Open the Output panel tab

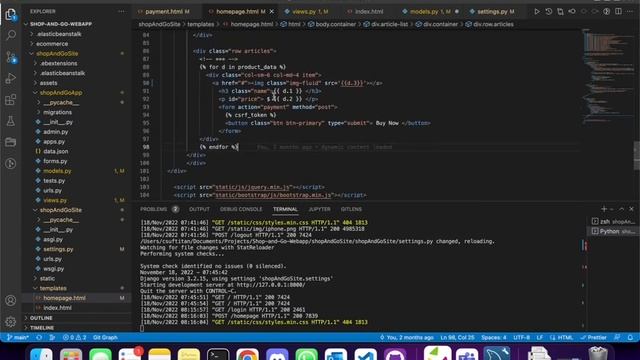[x=199, y=209]
